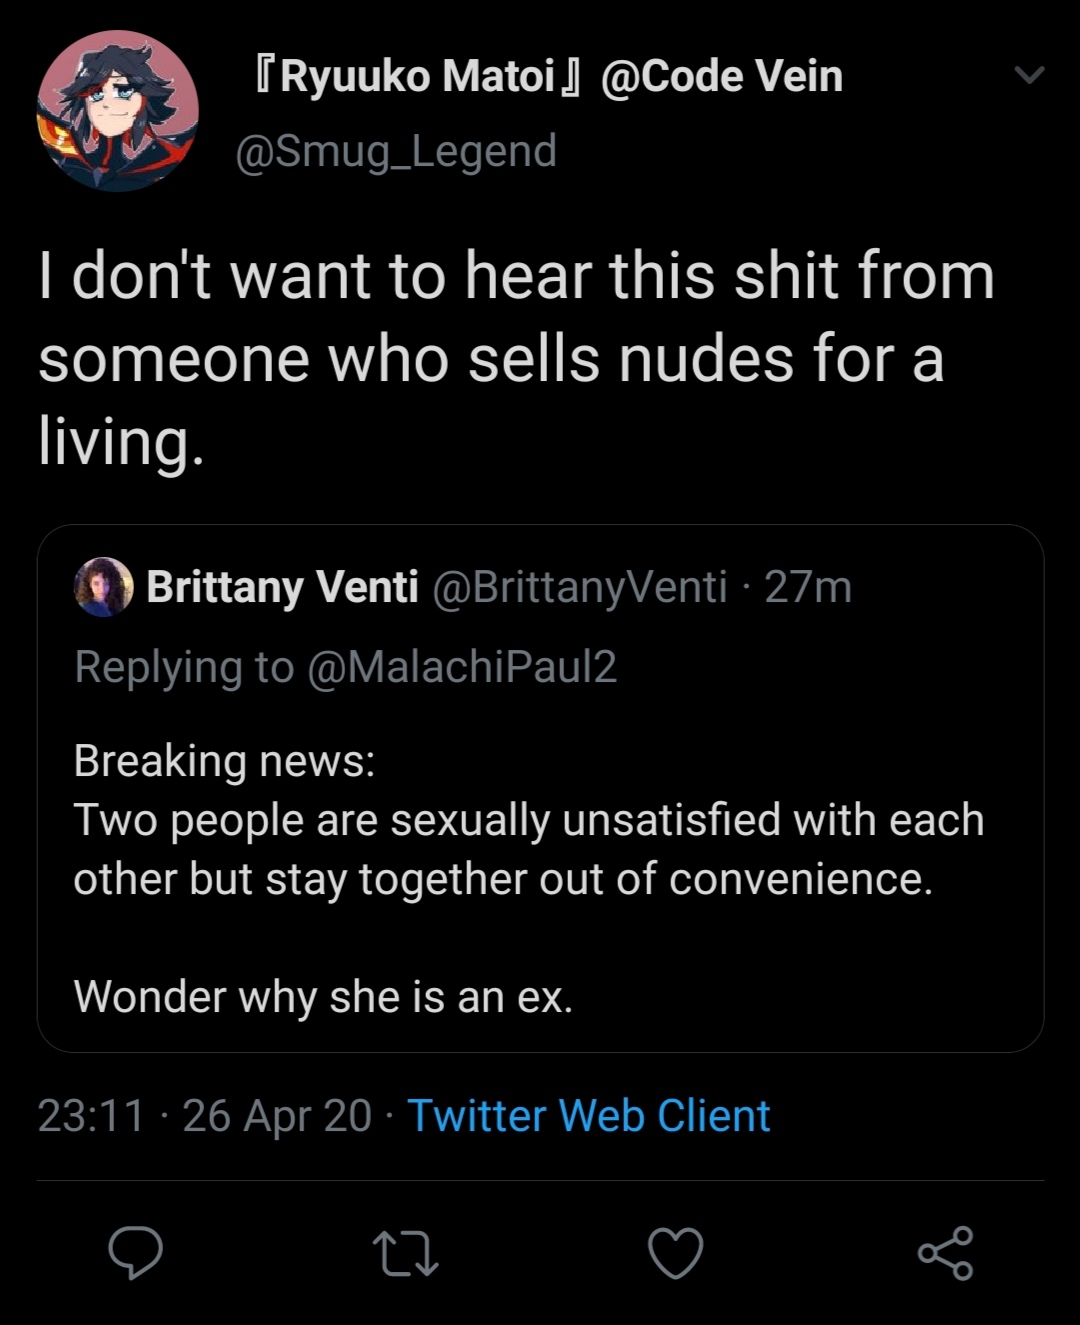Screen dimensions: 1080x1325
Task: Expand the tweet options chevron
Action: [x=1029, y=76]
